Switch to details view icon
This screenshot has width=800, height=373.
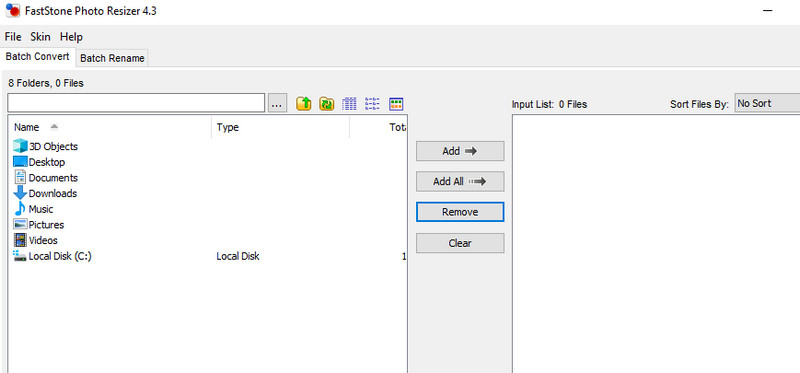[349, 104]
